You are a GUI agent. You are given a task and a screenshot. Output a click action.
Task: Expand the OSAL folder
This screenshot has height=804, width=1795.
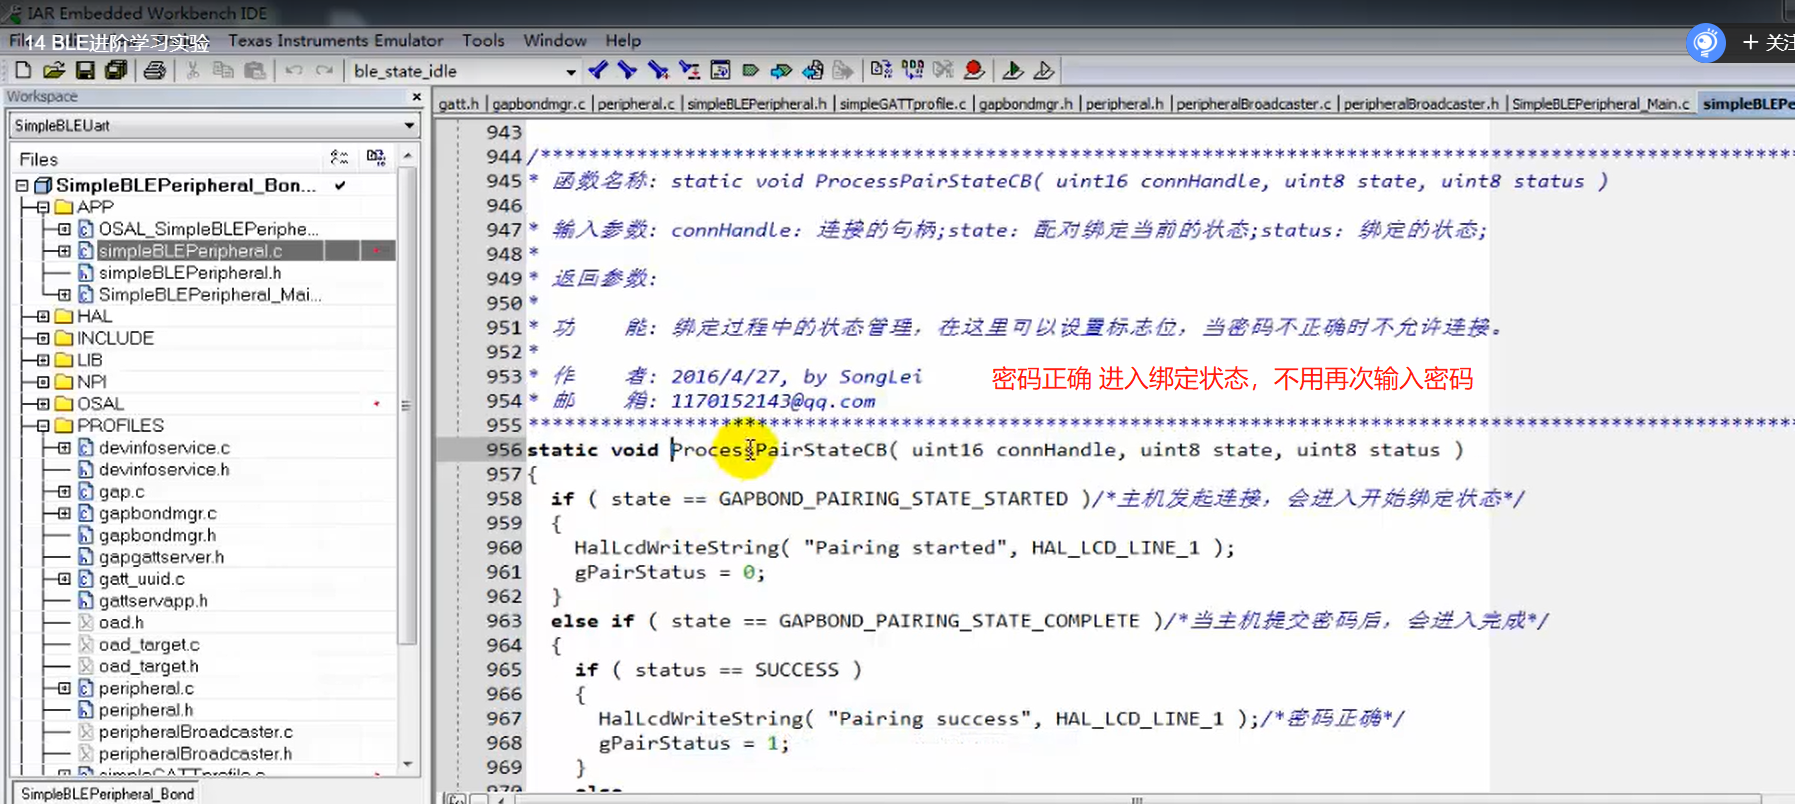pyautogui.click(x=43, y=404)
